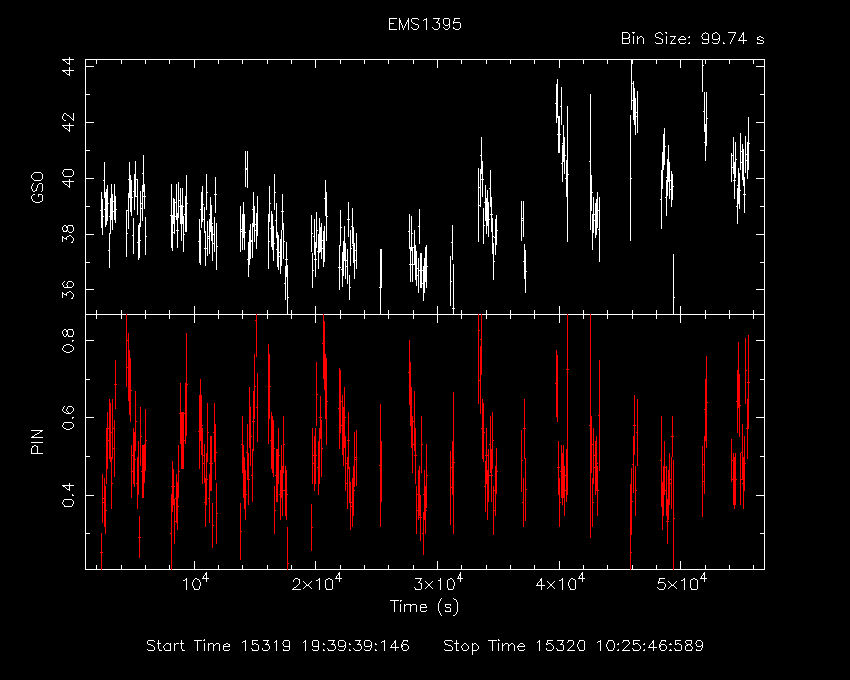Click GSO y-axis value 40

click(68, 178)
